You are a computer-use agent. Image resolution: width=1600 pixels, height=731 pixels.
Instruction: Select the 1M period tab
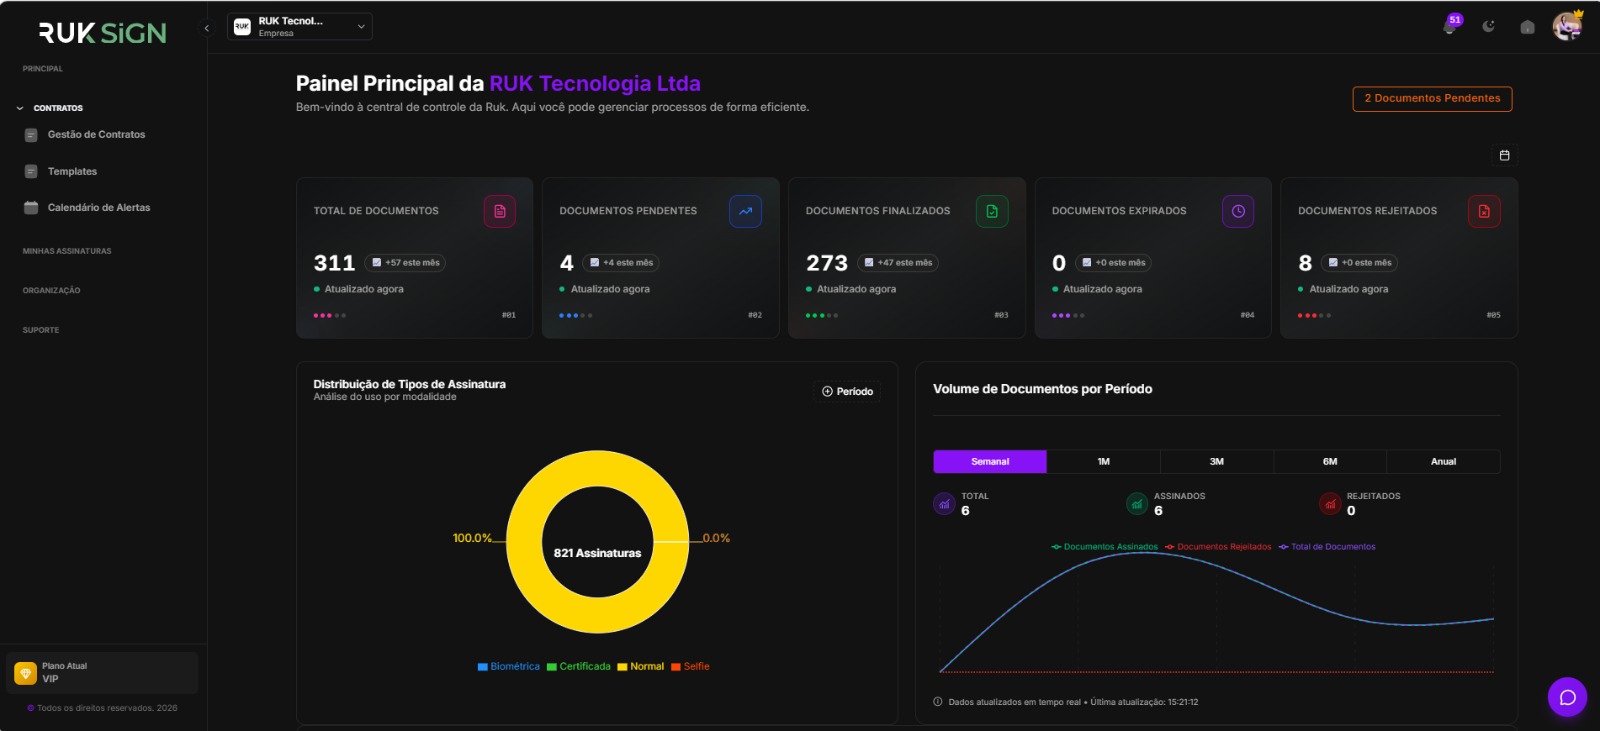[x=1104, y=461]
